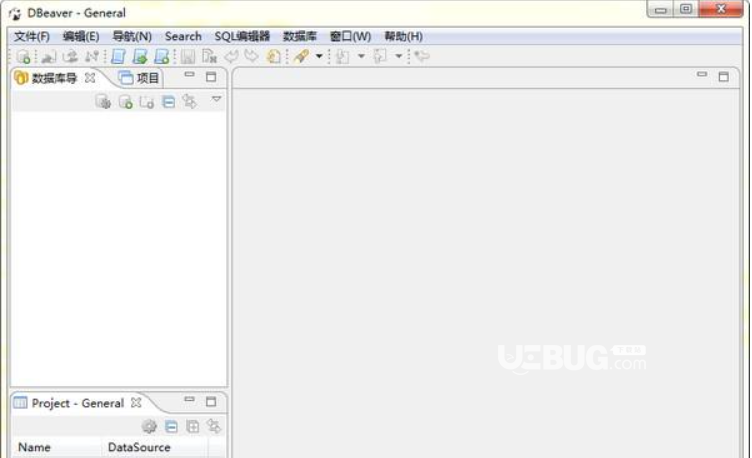Click navigator's New Connection green plus icon

(x=126, y=102)
